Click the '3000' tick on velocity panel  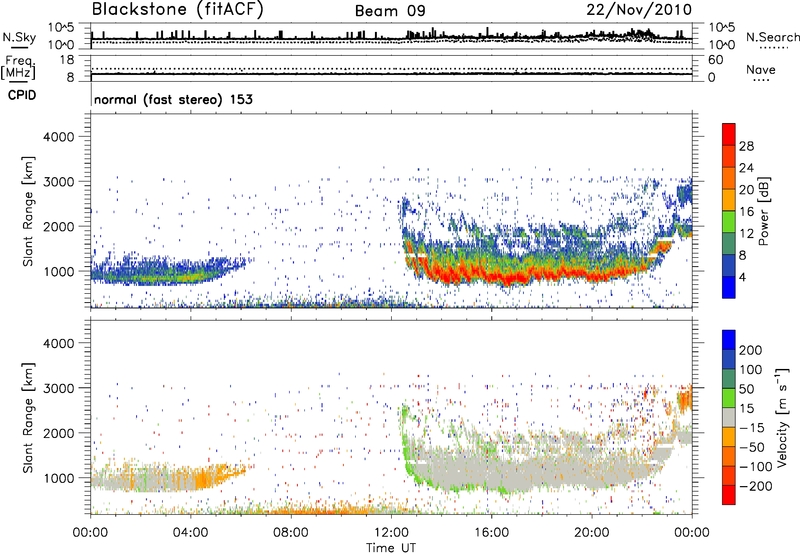(58, 388)
